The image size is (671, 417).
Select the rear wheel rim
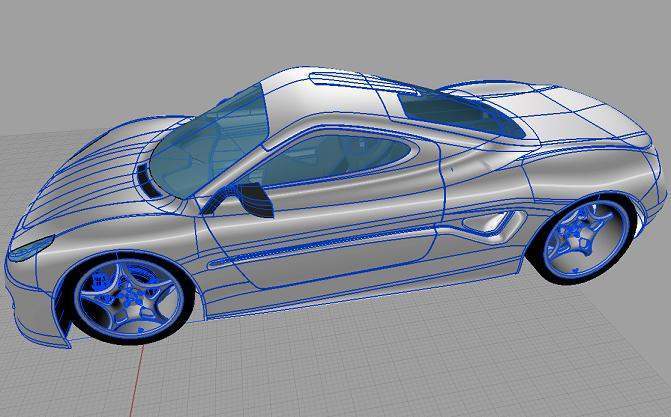[580, 238]
